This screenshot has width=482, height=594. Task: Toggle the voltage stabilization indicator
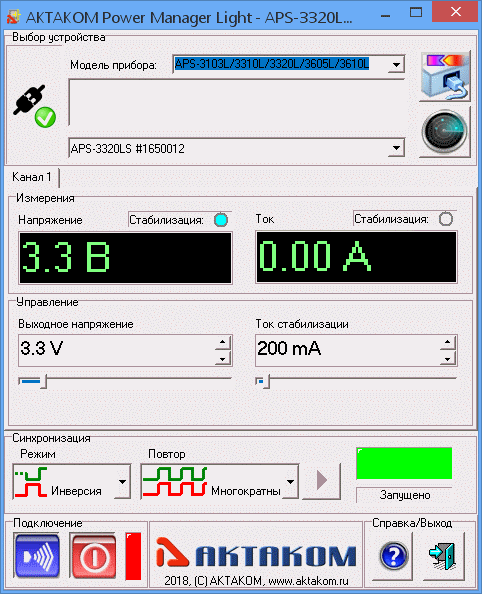[221, 220]
